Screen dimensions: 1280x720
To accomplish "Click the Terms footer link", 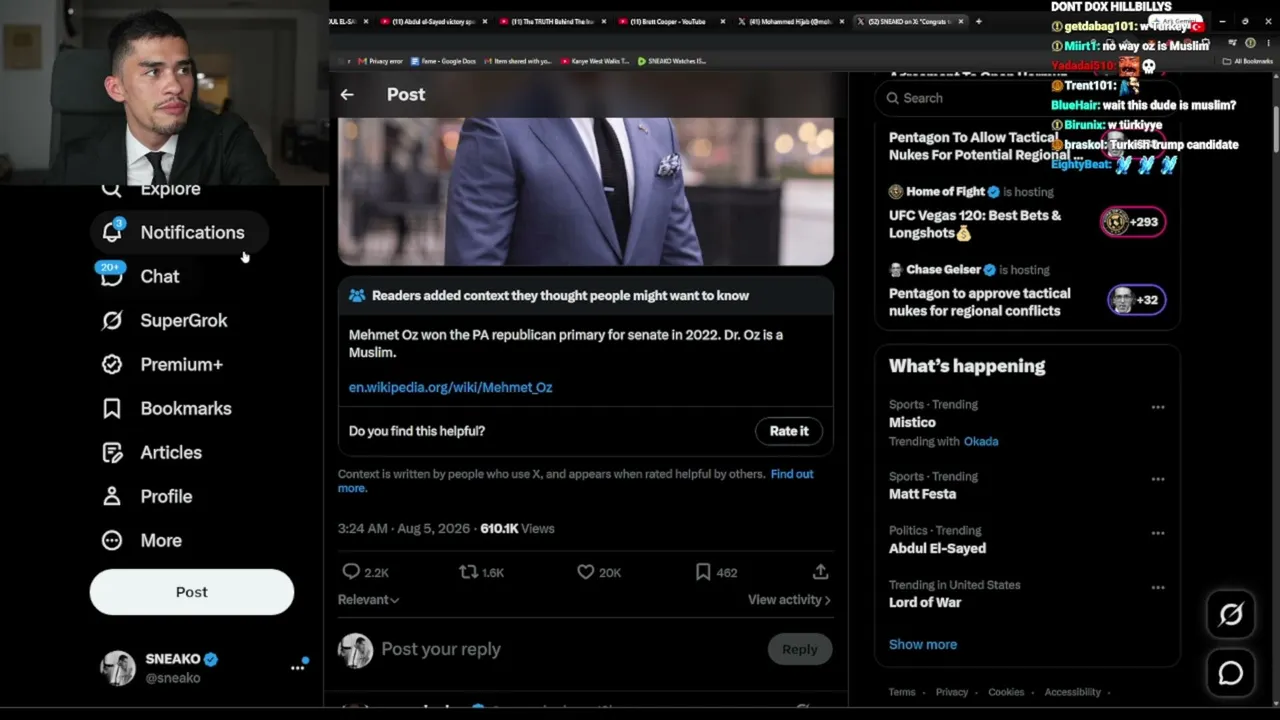I will (902, 692).
